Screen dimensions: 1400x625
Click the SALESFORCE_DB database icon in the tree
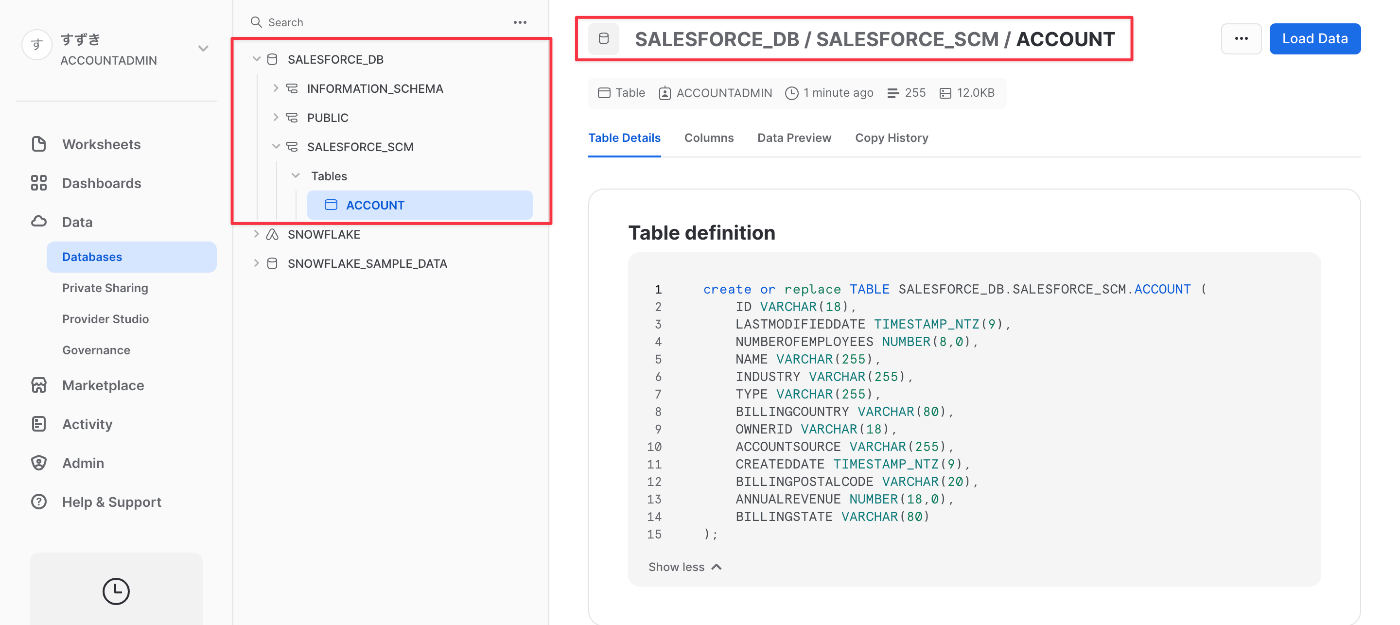[x=273, y=59]
